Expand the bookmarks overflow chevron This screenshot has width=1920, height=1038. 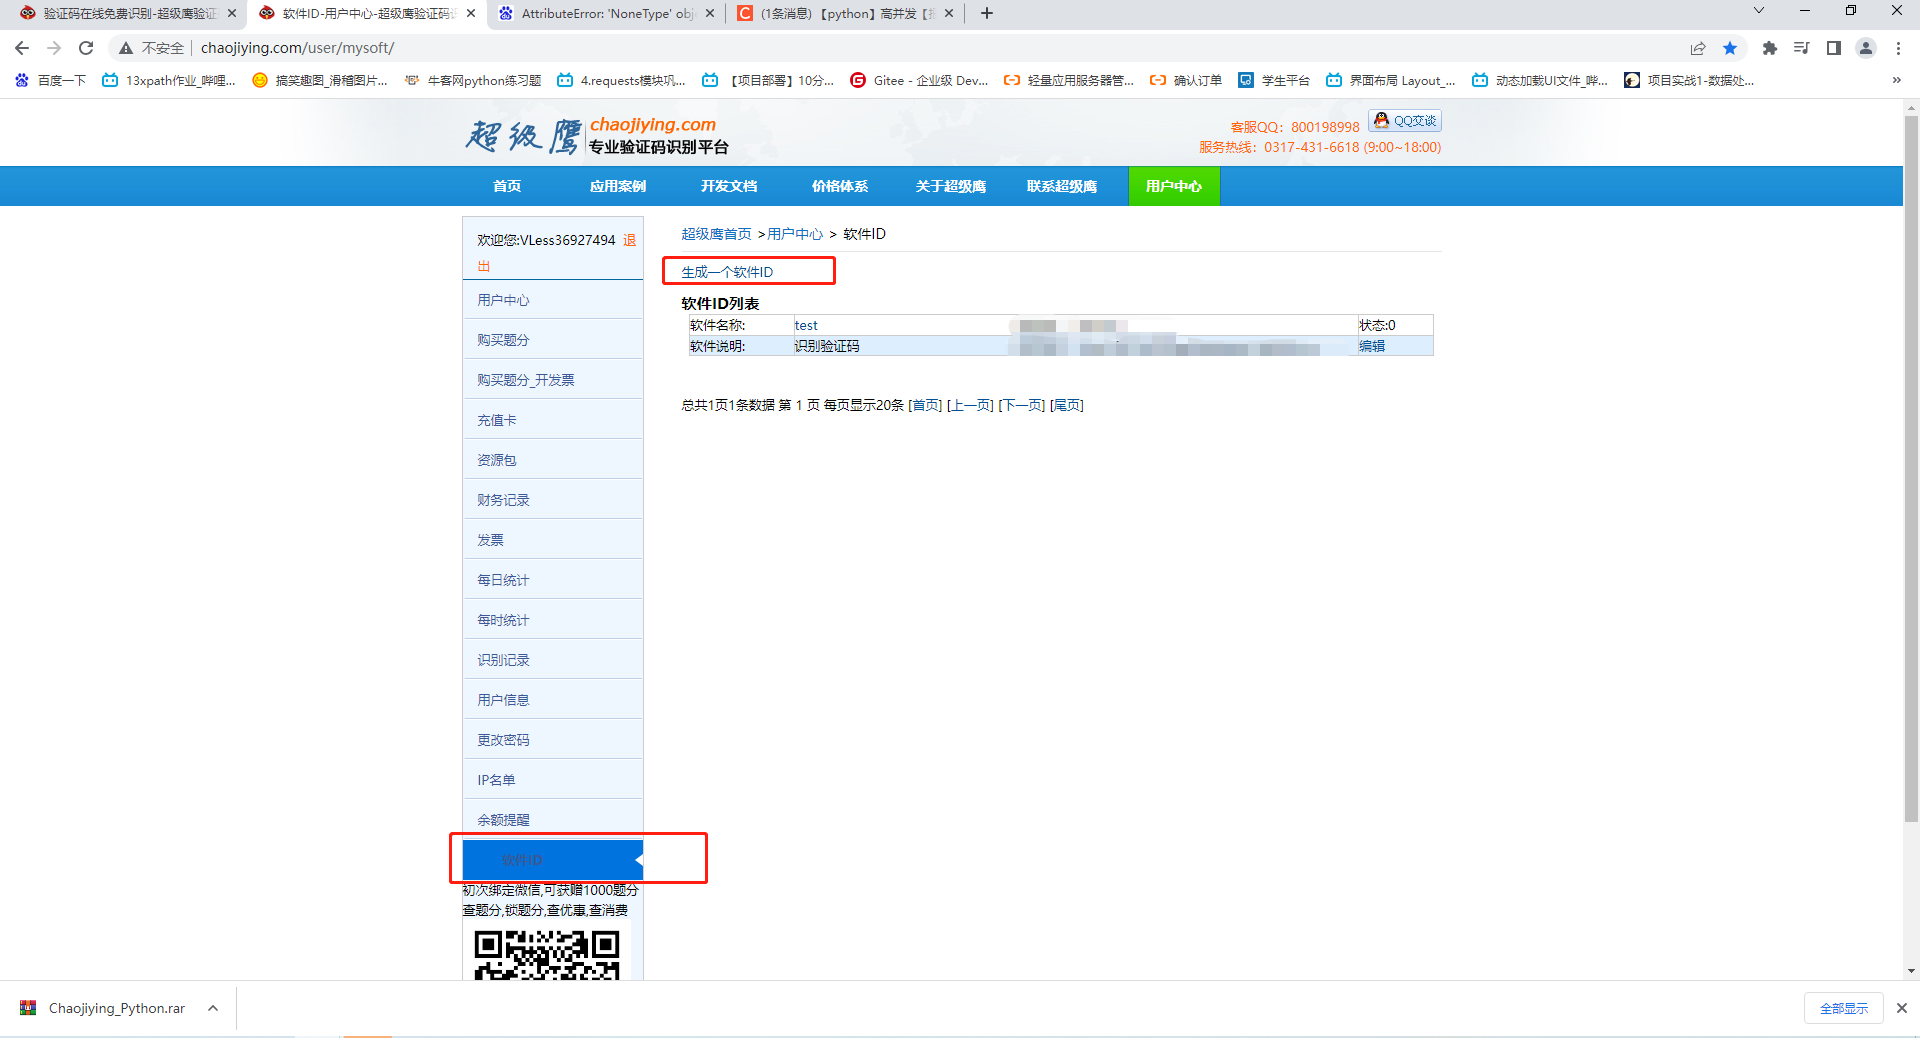(1896, 80)
